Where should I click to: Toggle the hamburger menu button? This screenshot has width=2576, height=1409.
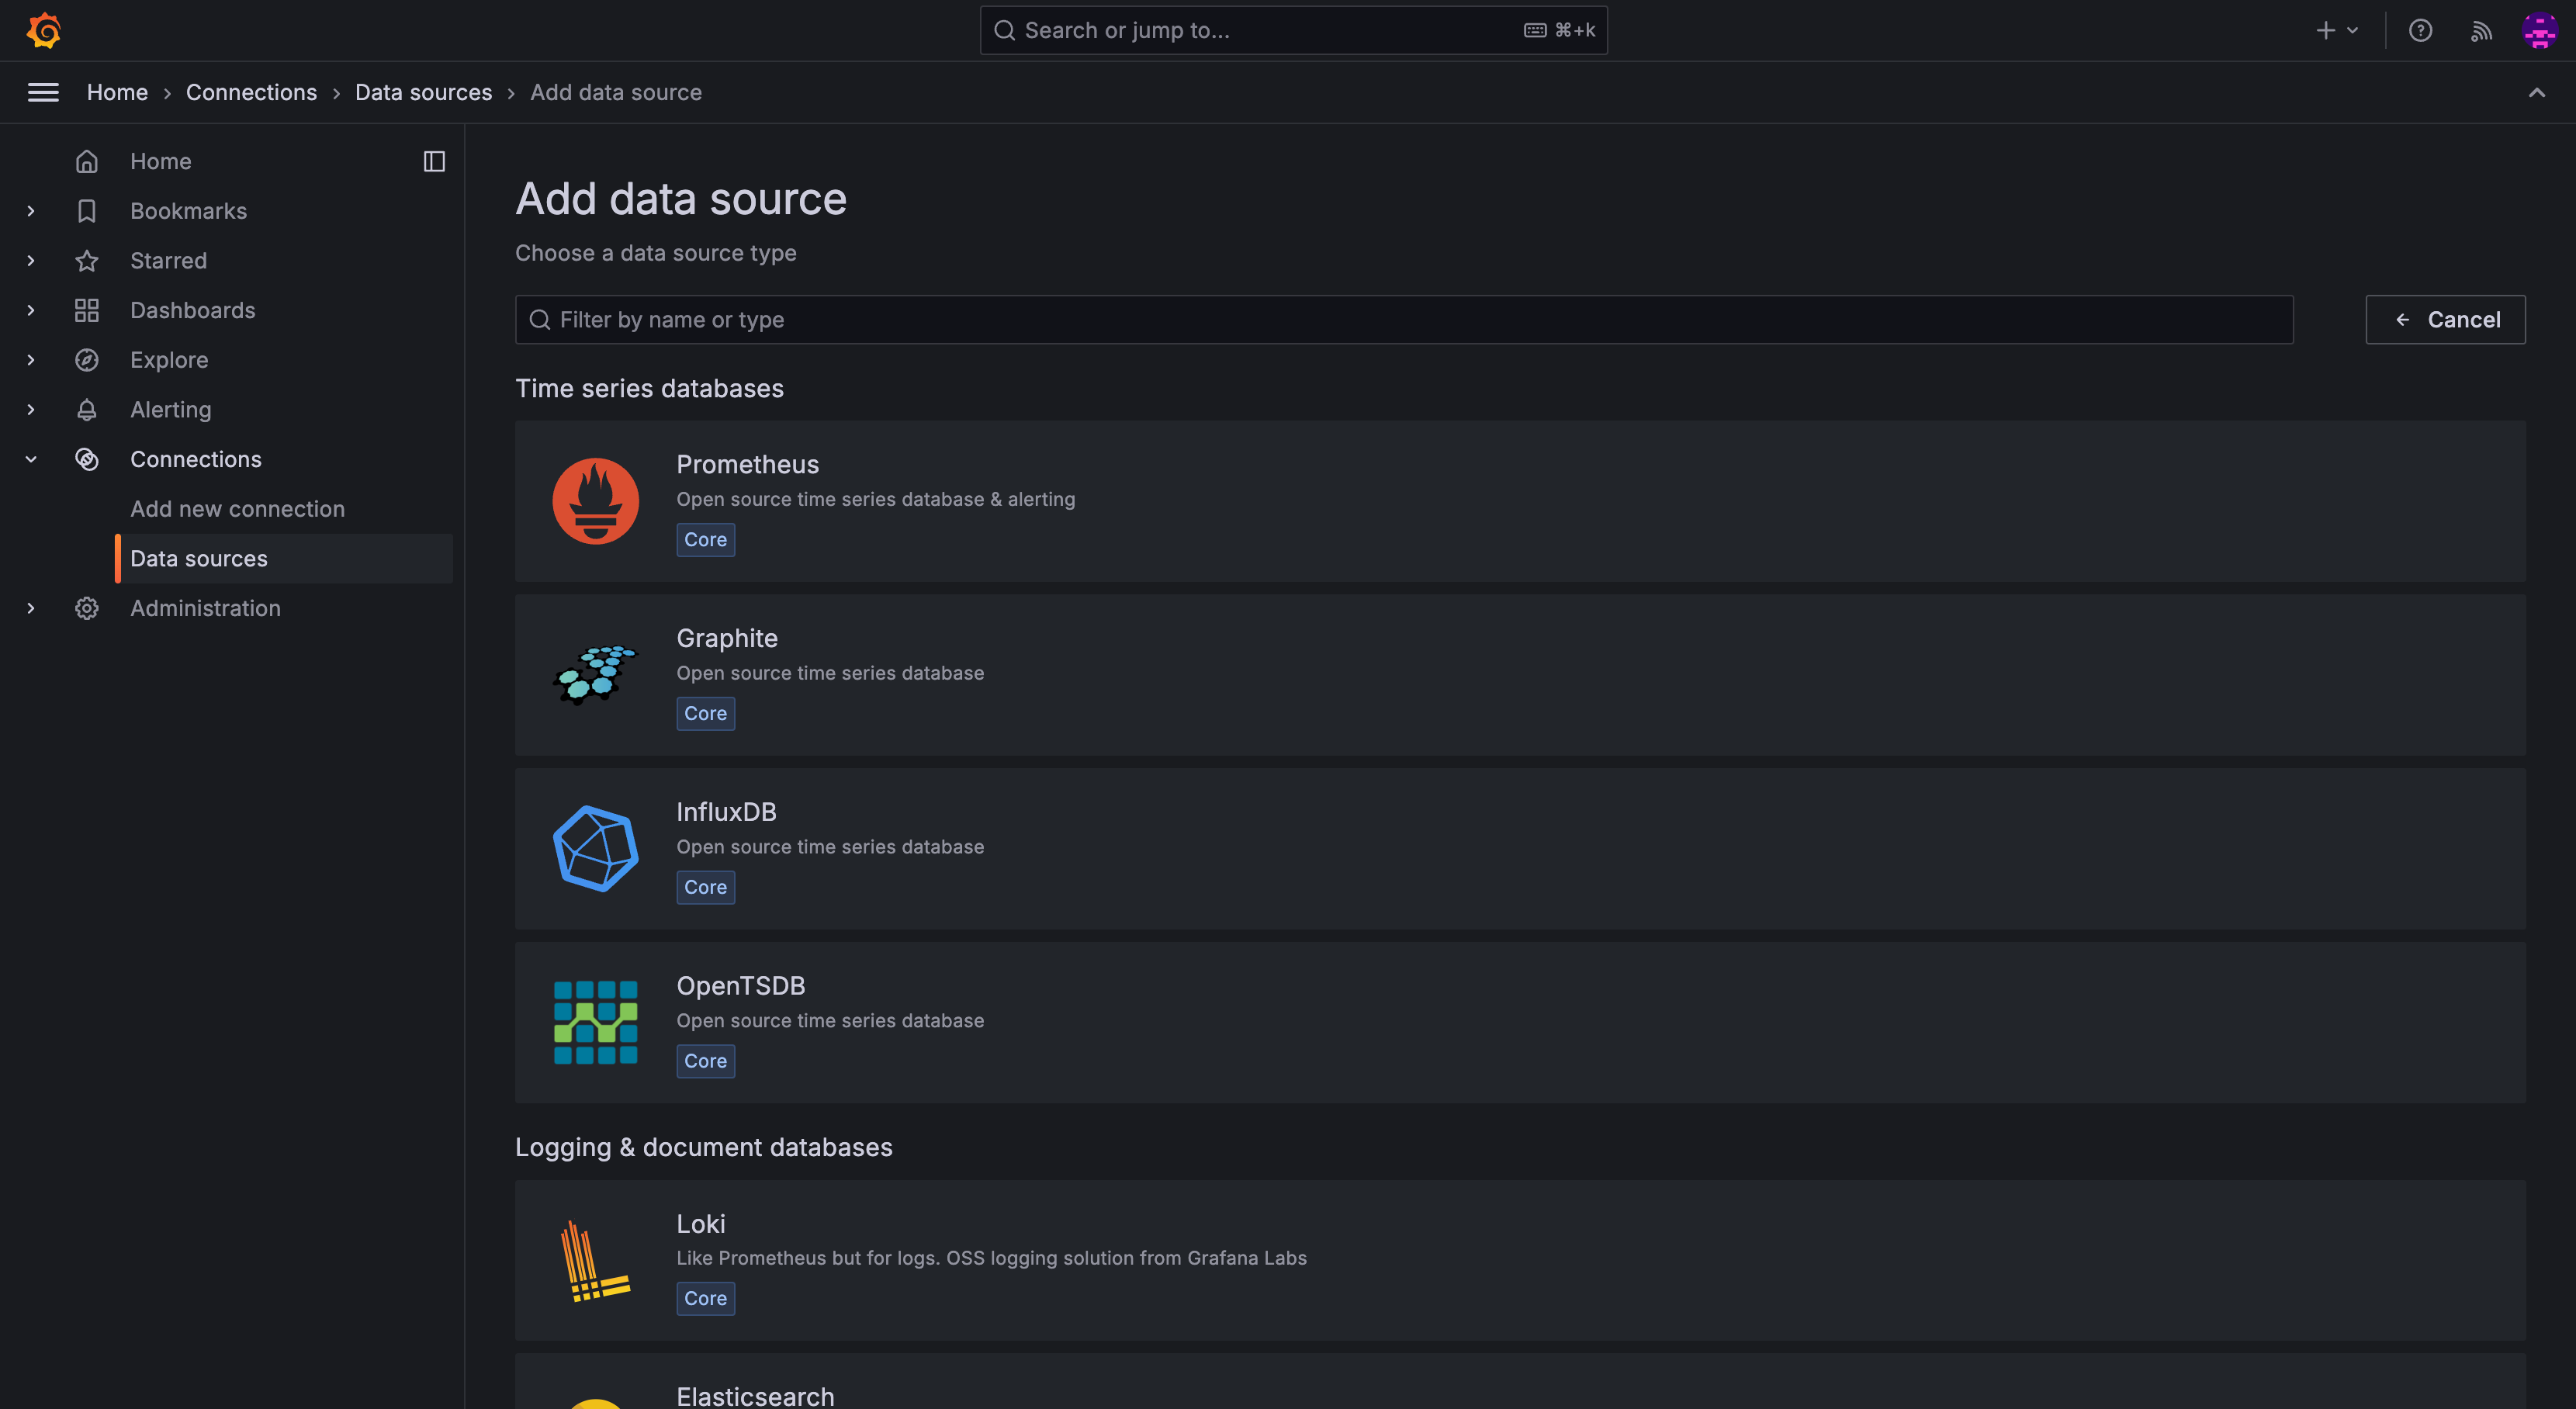pyautogui.click(x=43, y=92)
